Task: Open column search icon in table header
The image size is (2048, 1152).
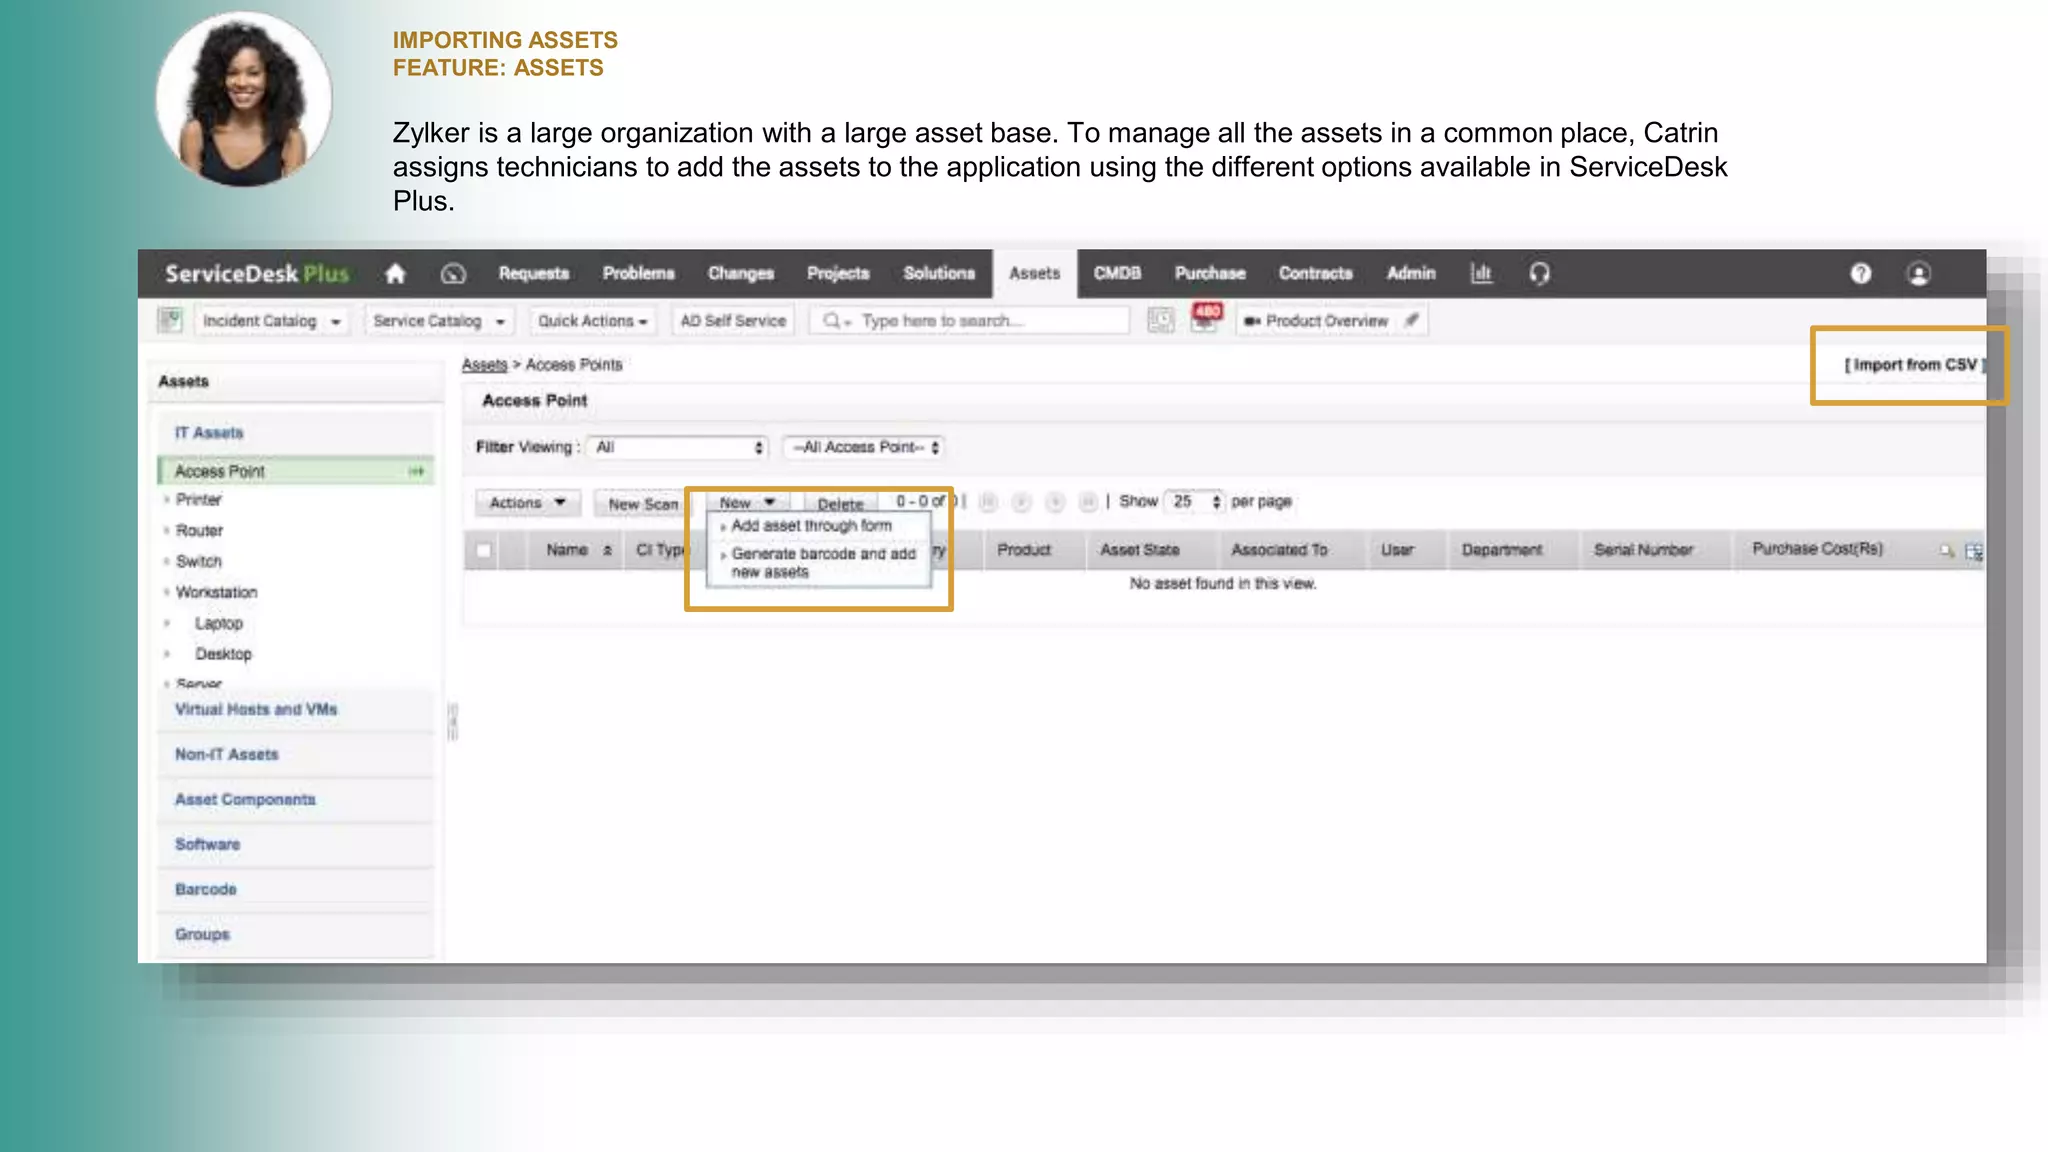Action: (x=1946, y=550)
